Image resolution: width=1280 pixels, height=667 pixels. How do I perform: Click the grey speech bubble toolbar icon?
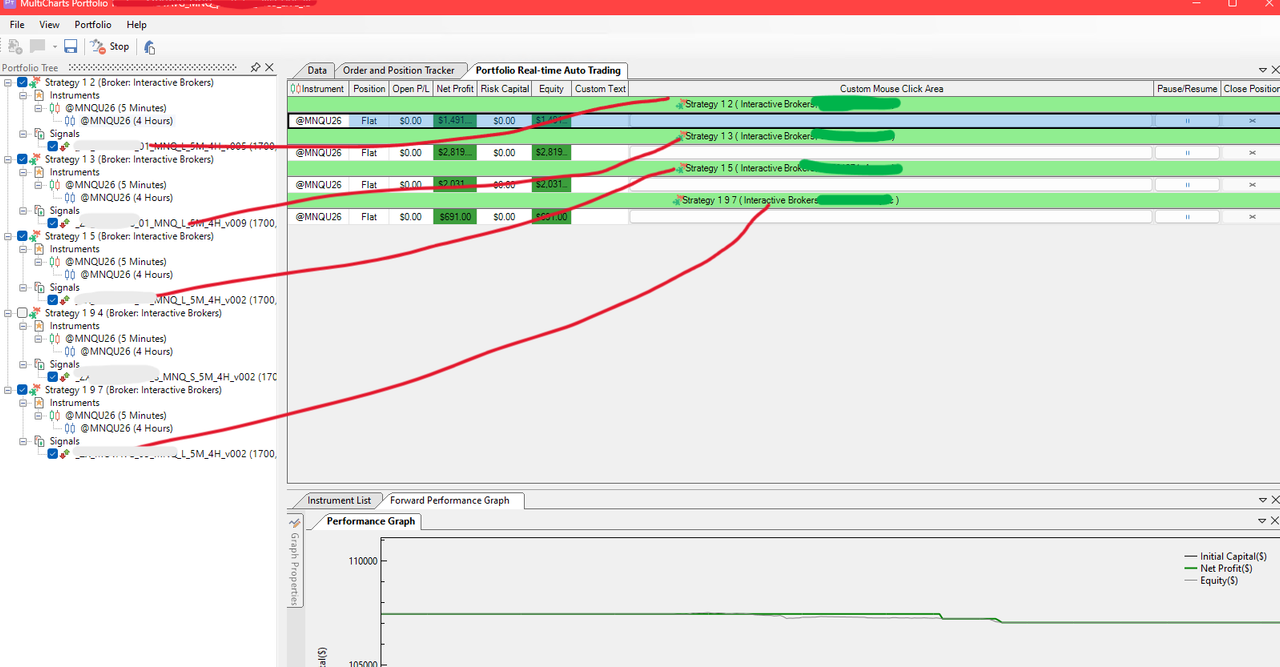click(37, 46)
